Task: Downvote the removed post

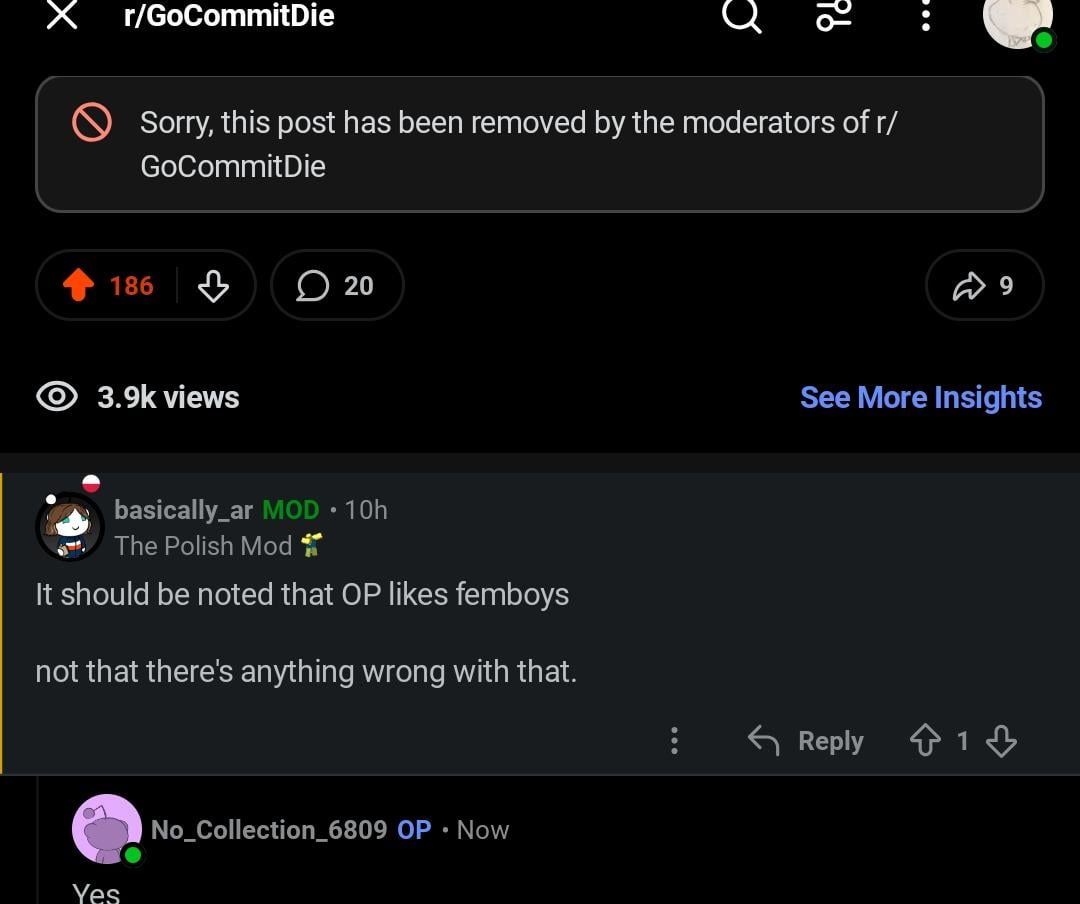Action: [x=213, y=286]
